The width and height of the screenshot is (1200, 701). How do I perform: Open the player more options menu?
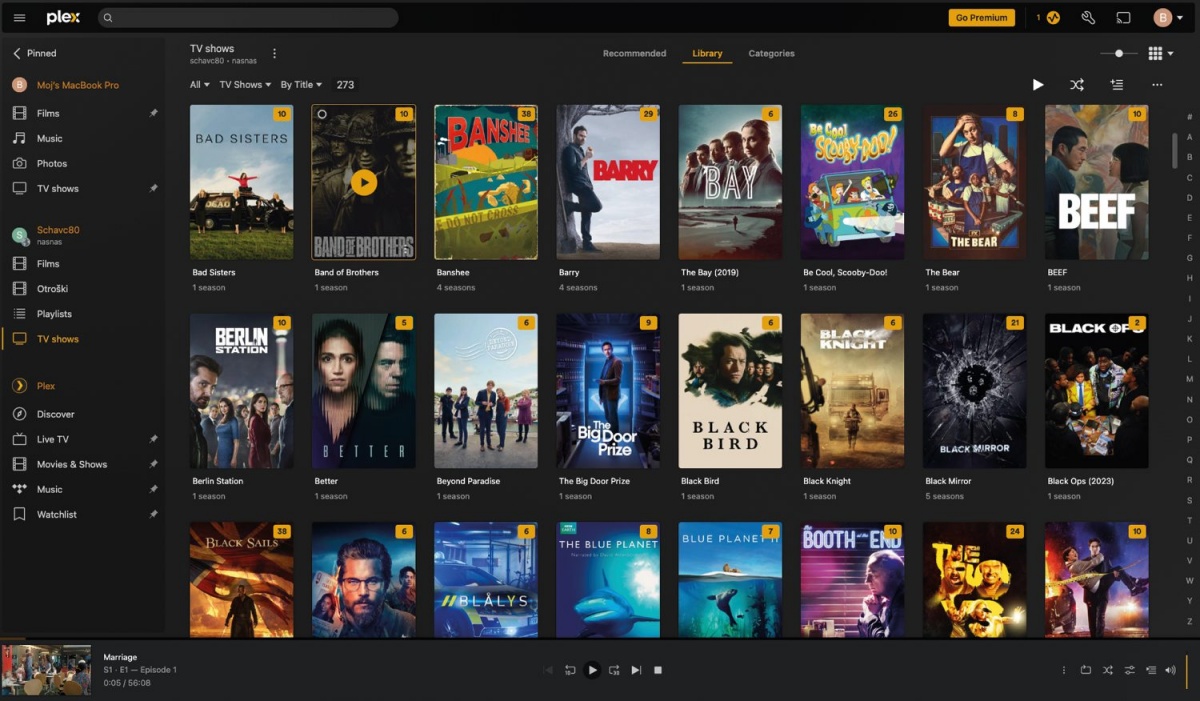pos(1063,670)
